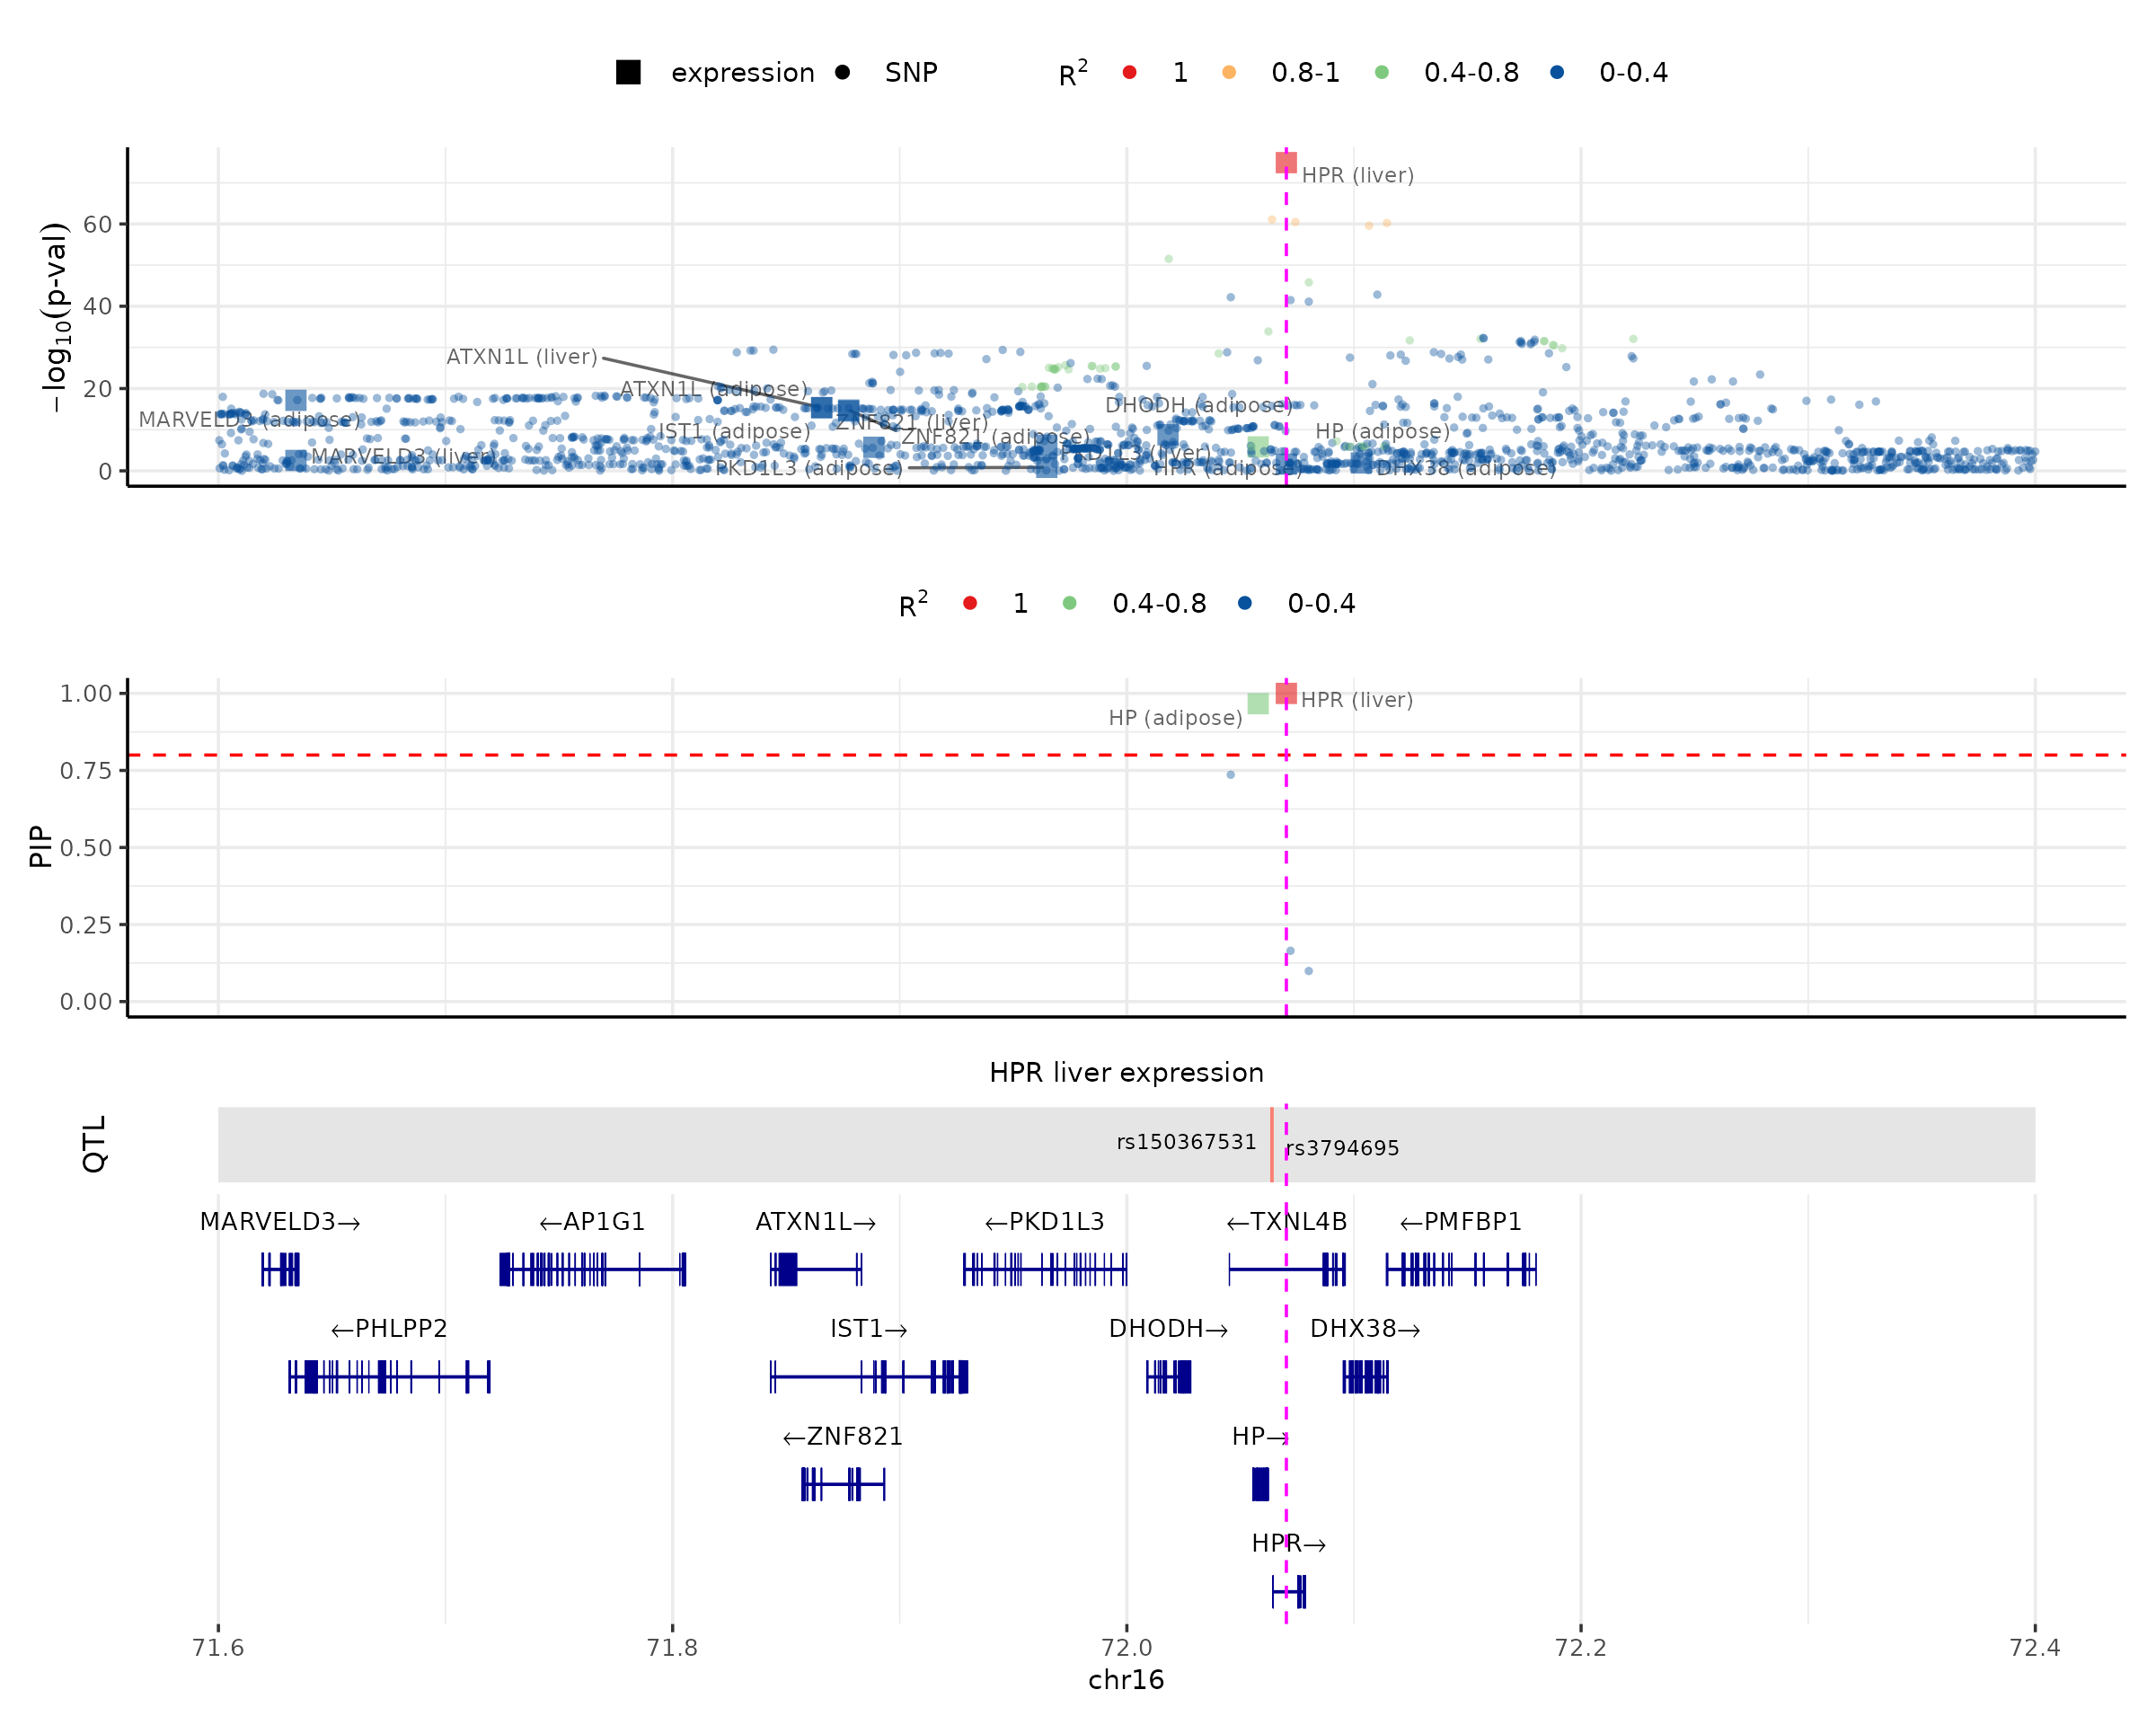Click the ATXN1L (liver) annotation label
The image size is (2156, 1725).
[x=521, y=357]
